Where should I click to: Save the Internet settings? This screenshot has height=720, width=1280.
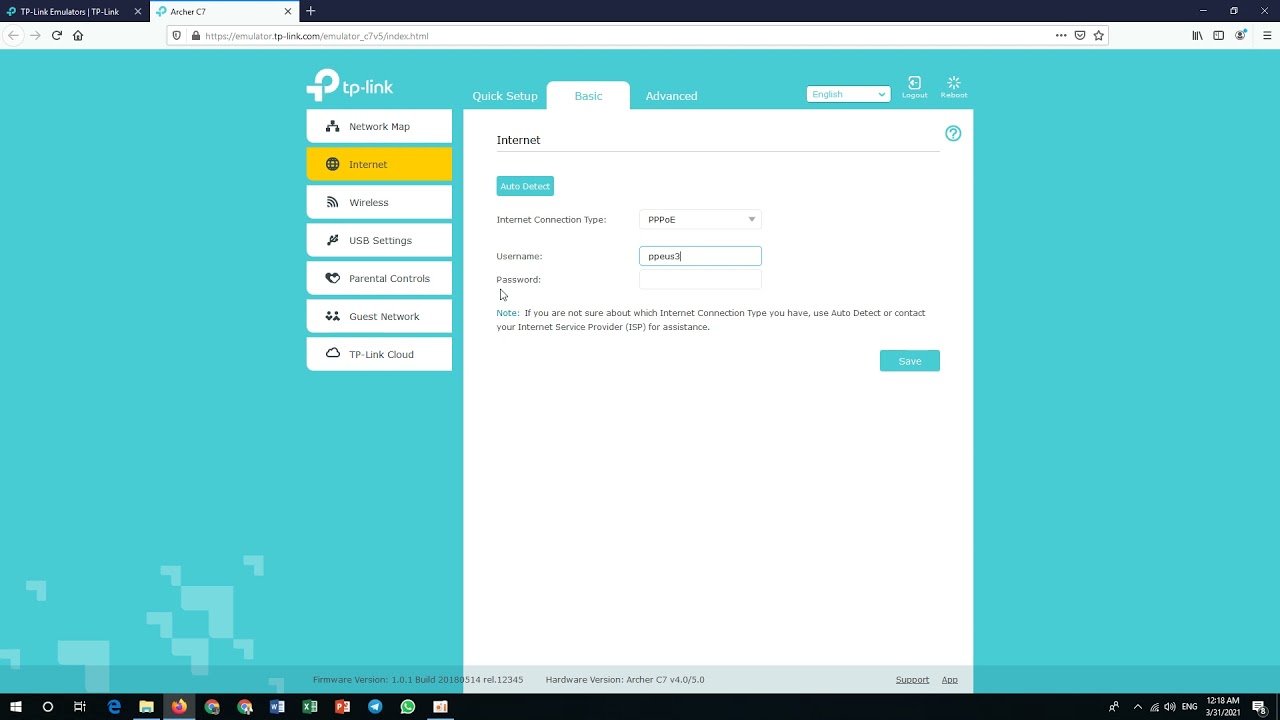pos(910,361)
